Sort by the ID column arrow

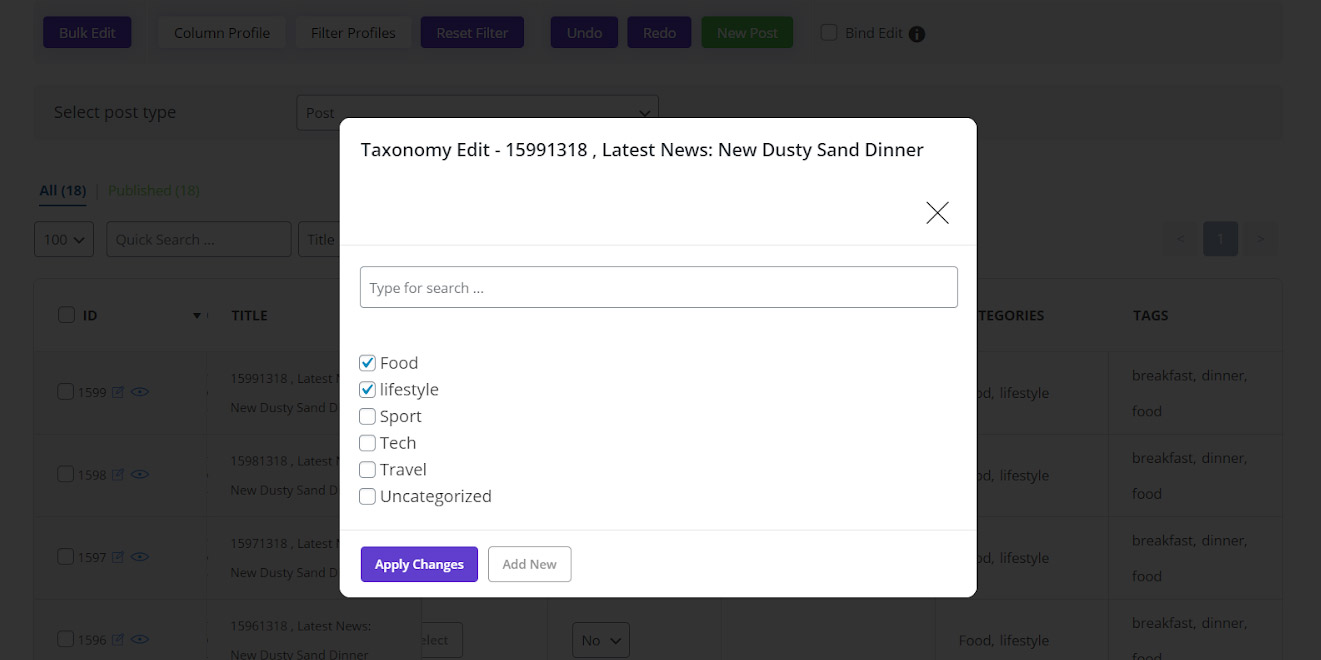coord(196,316)
